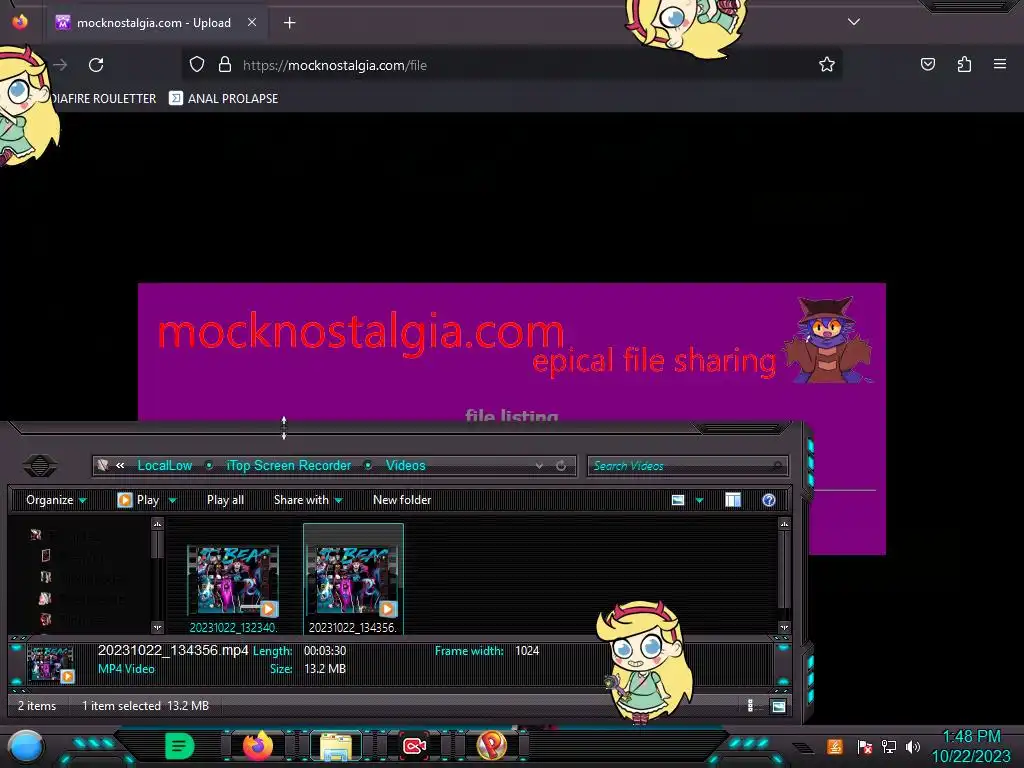Image resolution: width=1024 pixels, height=768 pixels.
Task: Click the tracking protection shield icon
Action: click(x=197, y=64)
